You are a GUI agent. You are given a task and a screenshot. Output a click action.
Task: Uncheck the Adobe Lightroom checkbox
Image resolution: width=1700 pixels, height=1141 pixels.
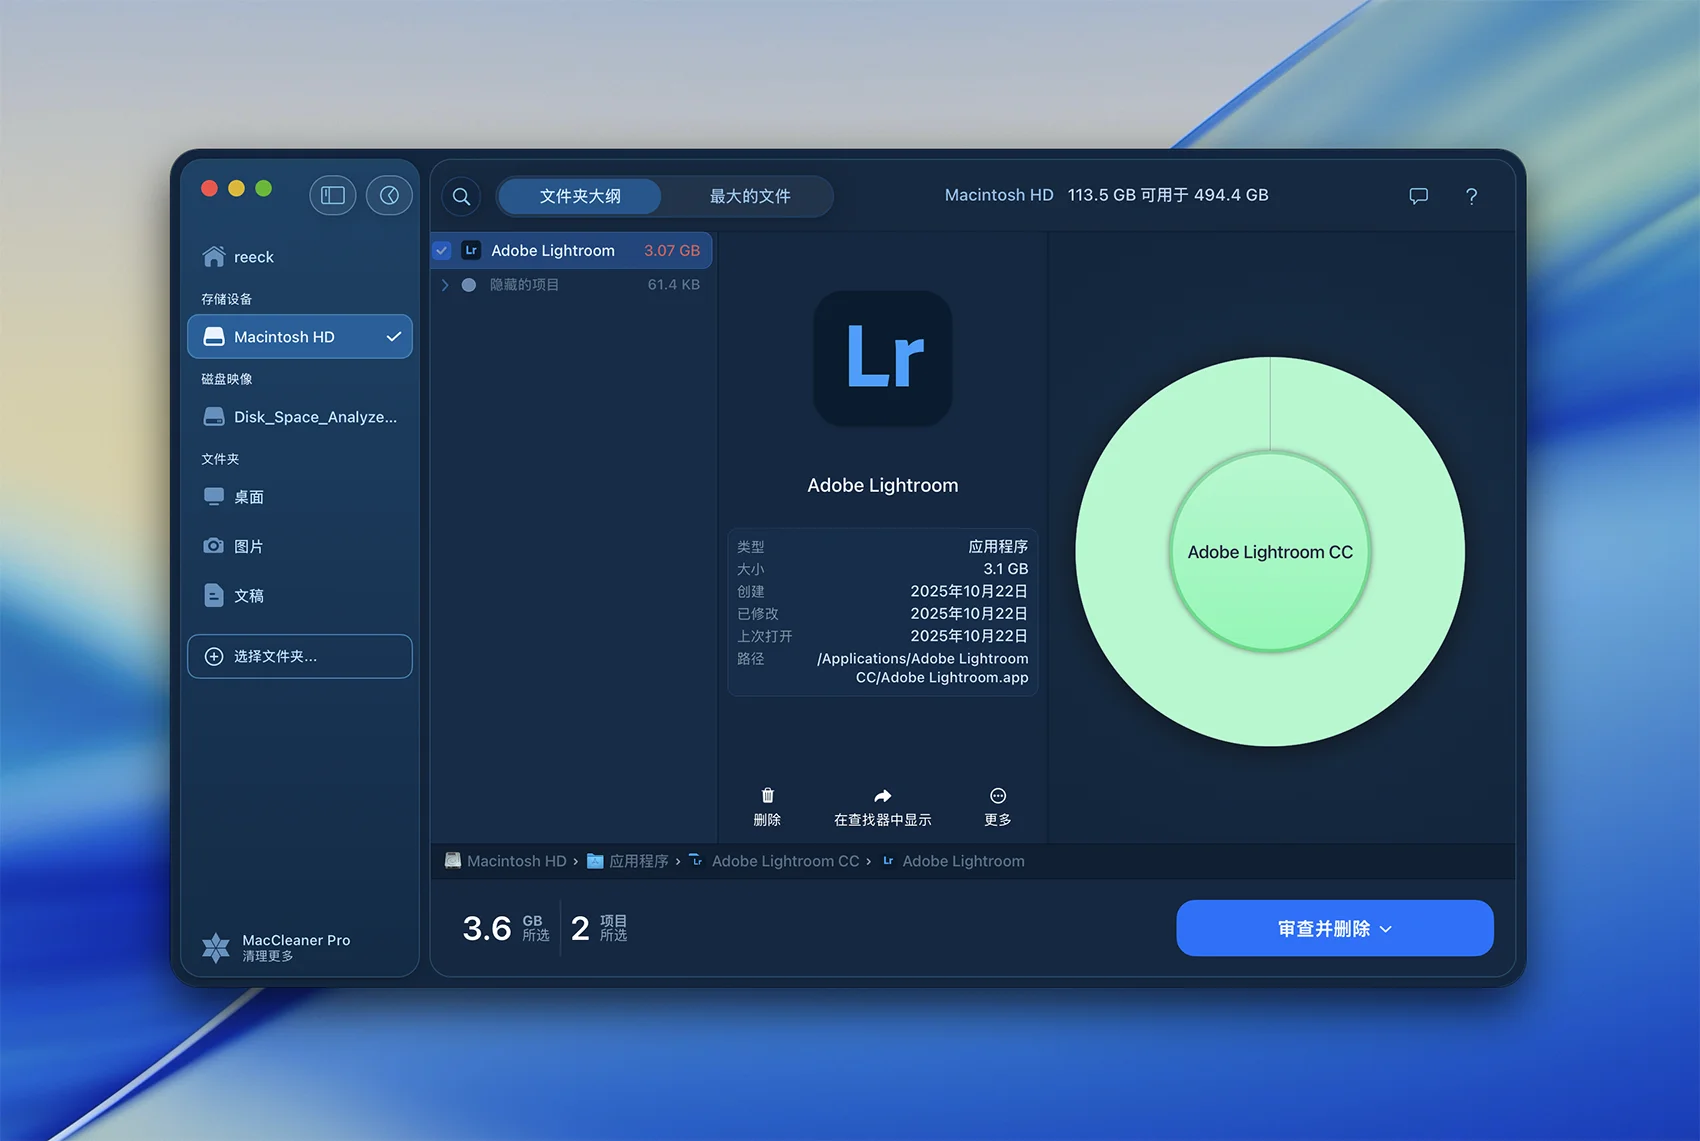(442, 250)
